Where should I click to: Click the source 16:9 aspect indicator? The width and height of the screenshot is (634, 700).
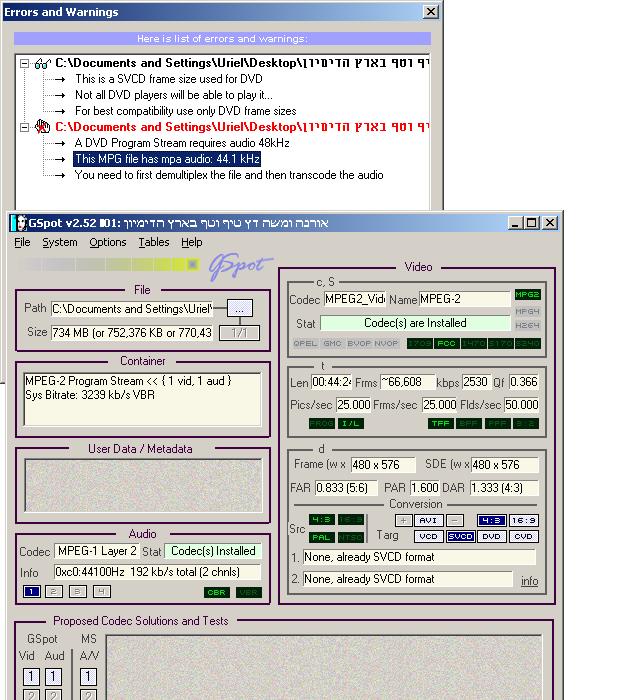point(350,520)
